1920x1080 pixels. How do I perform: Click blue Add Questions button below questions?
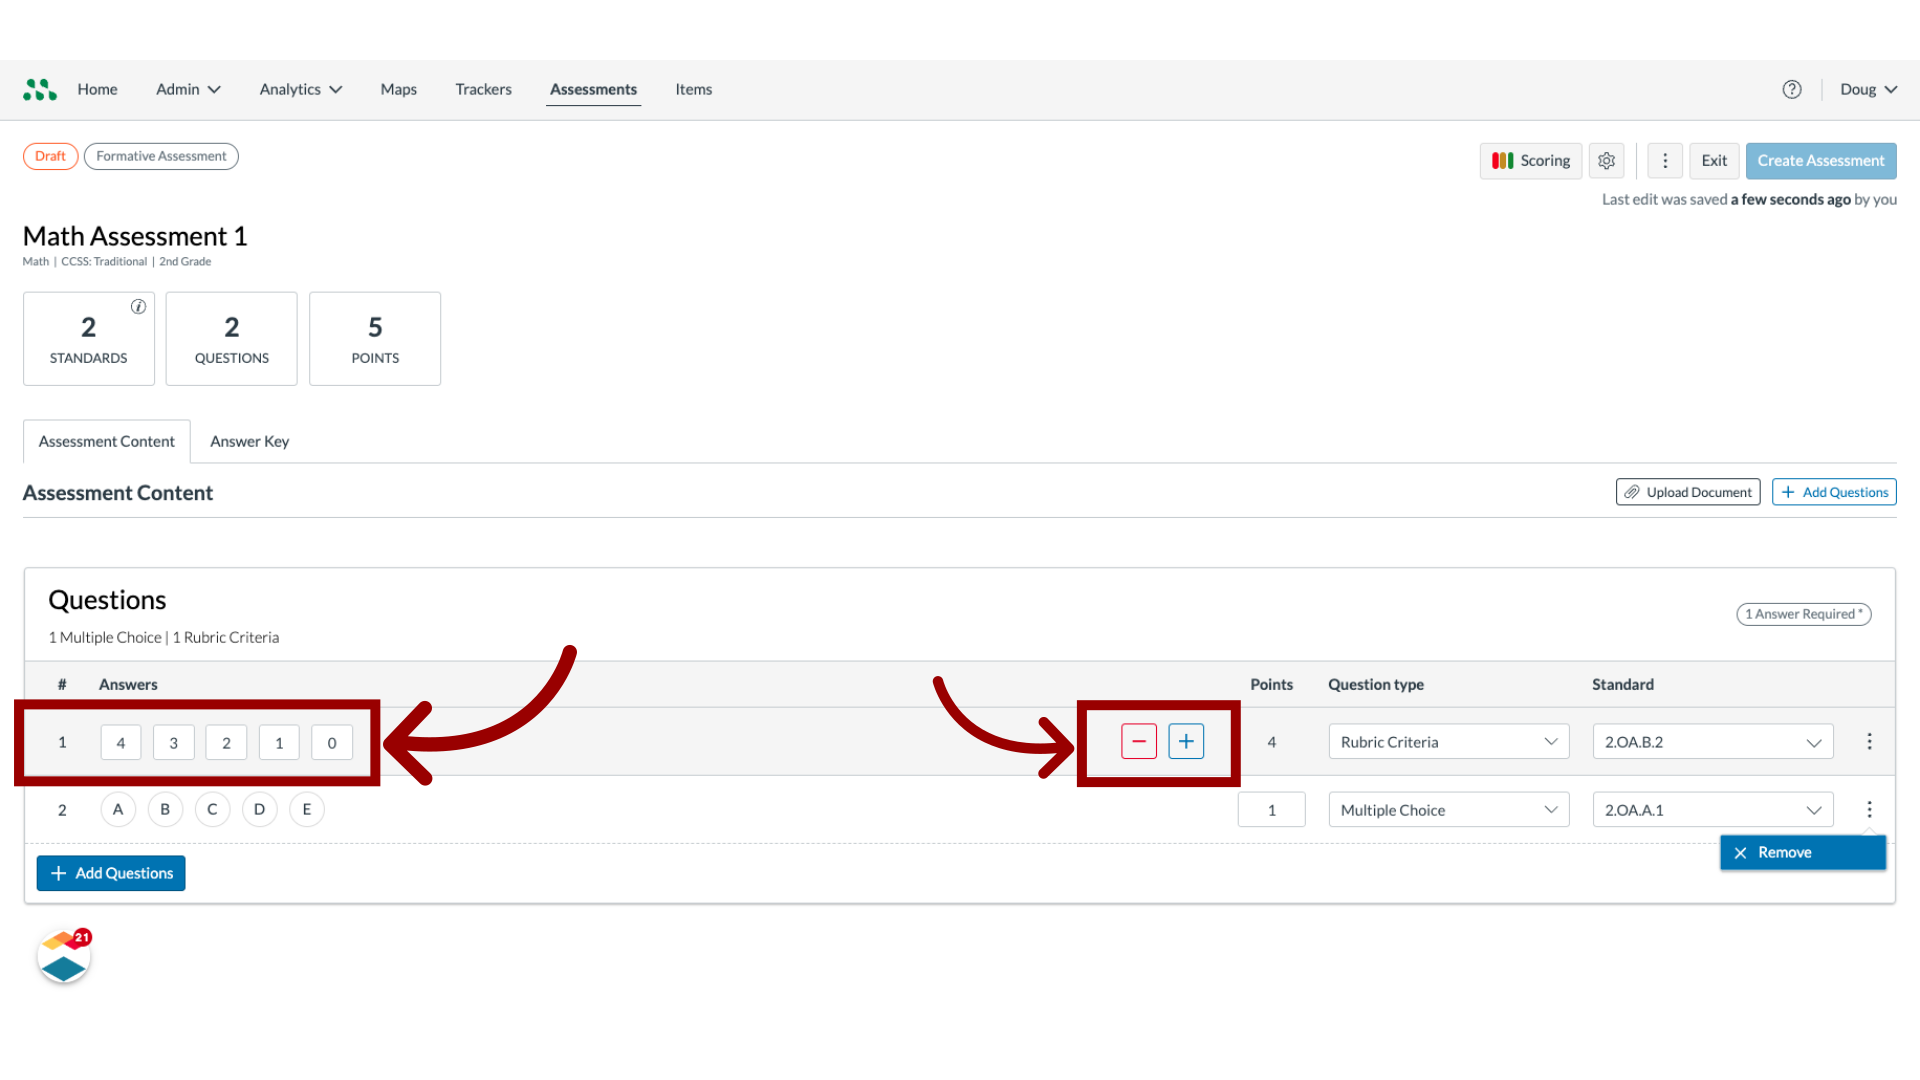pos(111,873)
